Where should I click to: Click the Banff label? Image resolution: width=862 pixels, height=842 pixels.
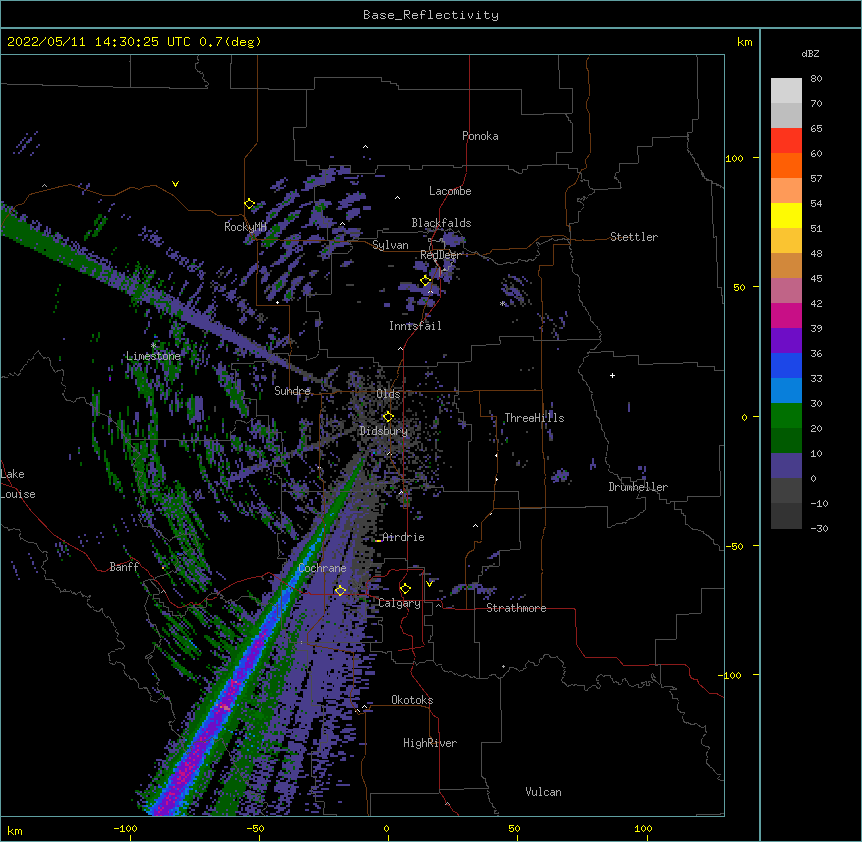point(124,567)
